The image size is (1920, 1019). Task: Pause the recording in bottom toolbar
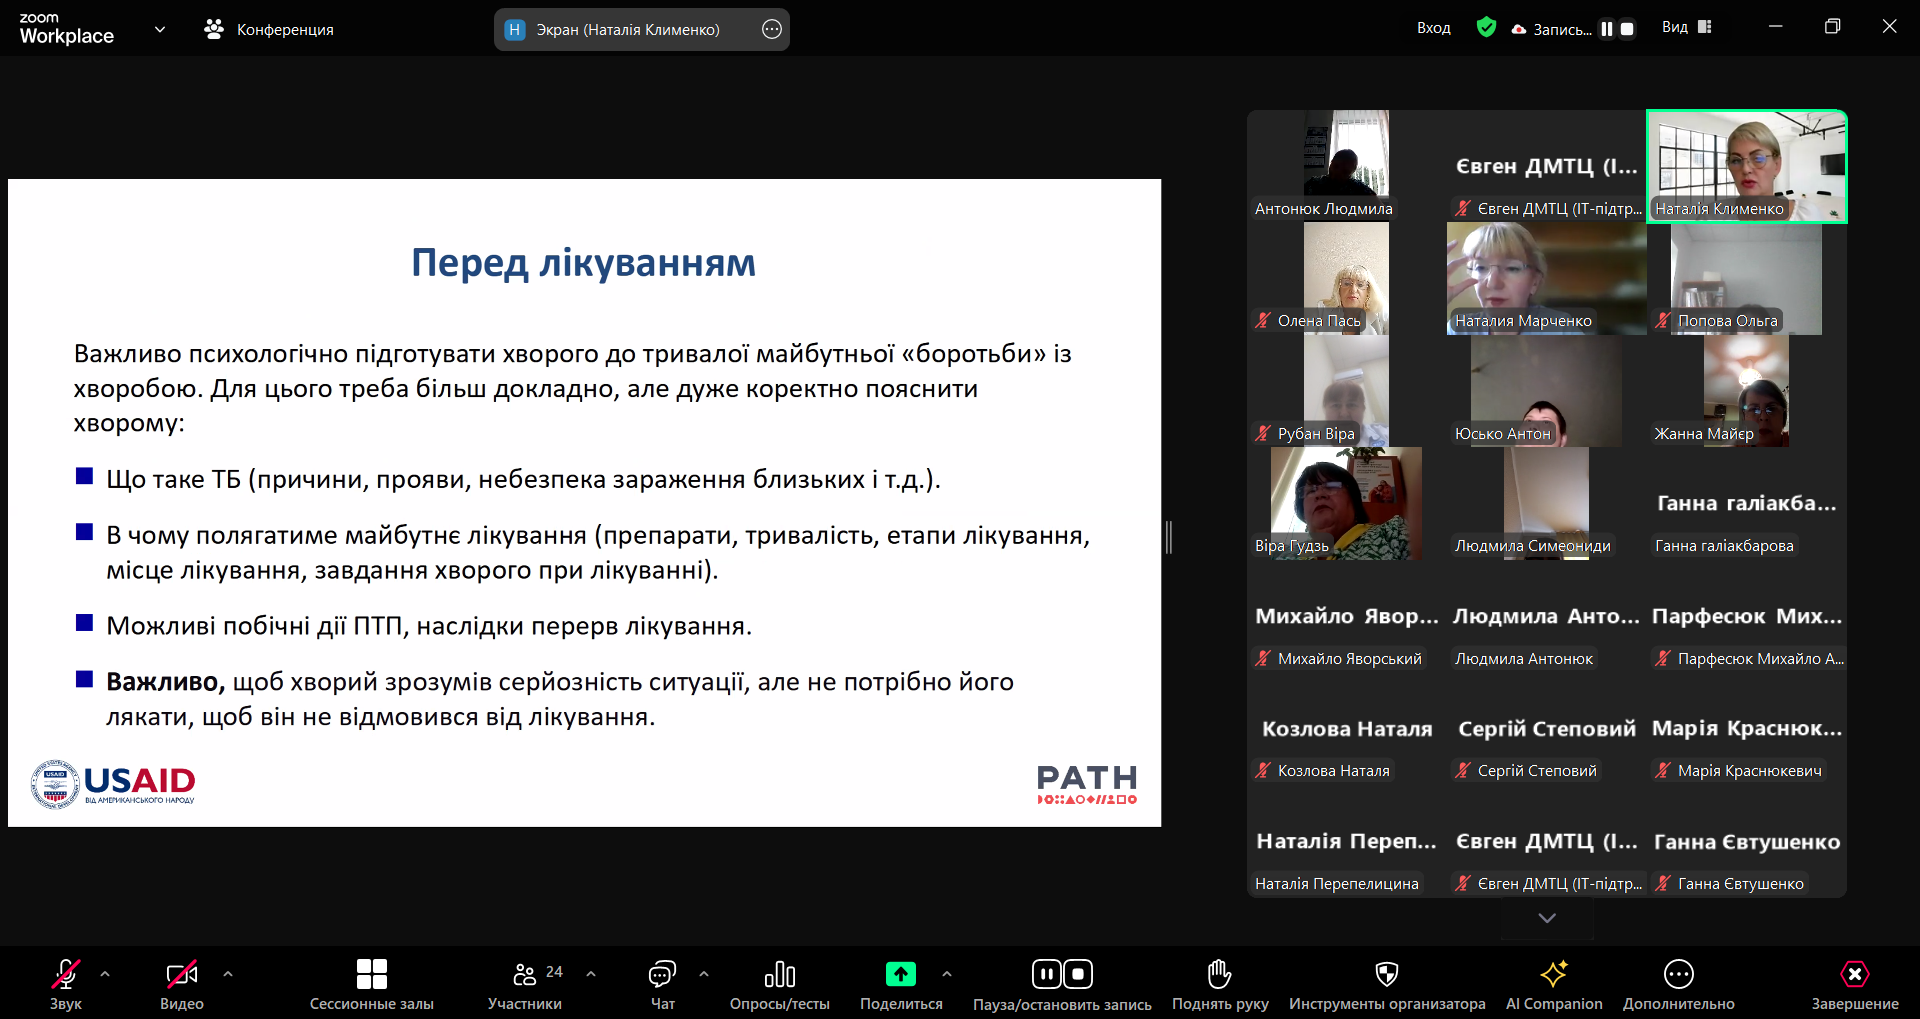pos(1046,974)
